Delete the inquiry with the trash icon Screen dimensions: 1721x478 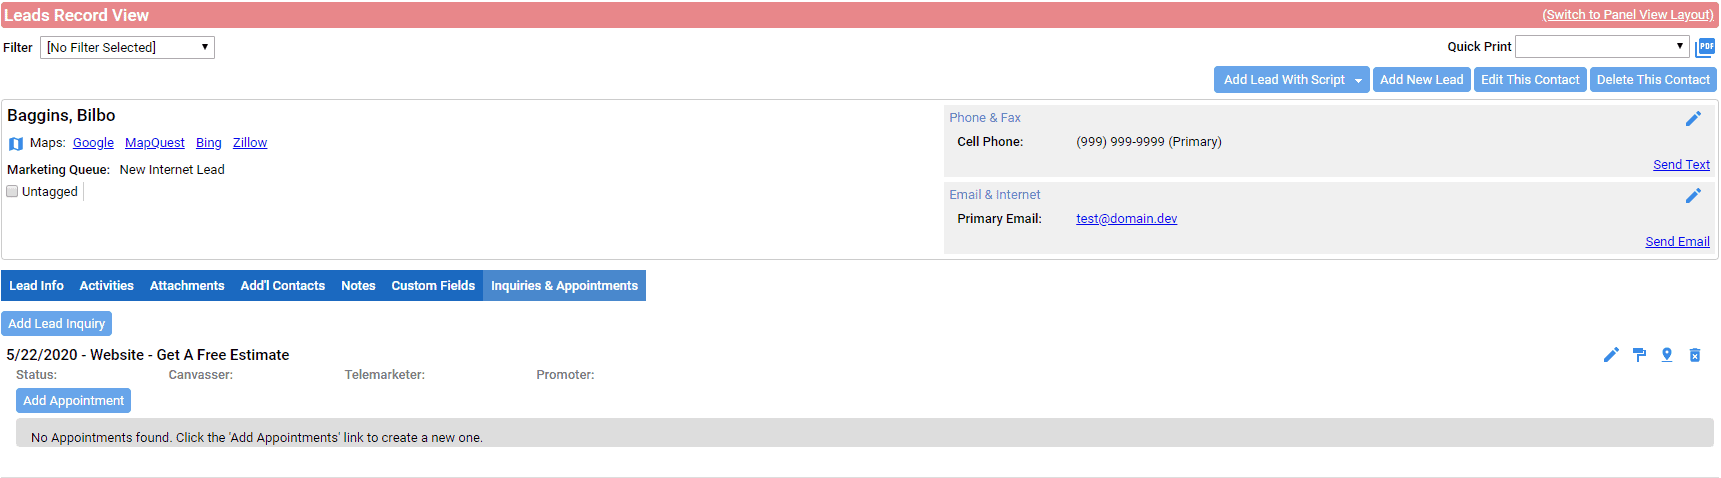[x=1695, y=355]
